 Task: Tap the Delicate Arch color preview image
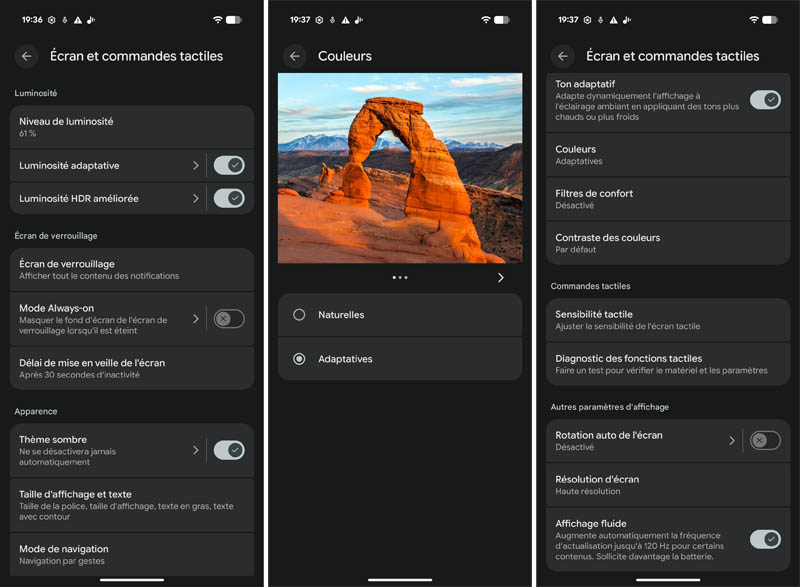[400, 168]
